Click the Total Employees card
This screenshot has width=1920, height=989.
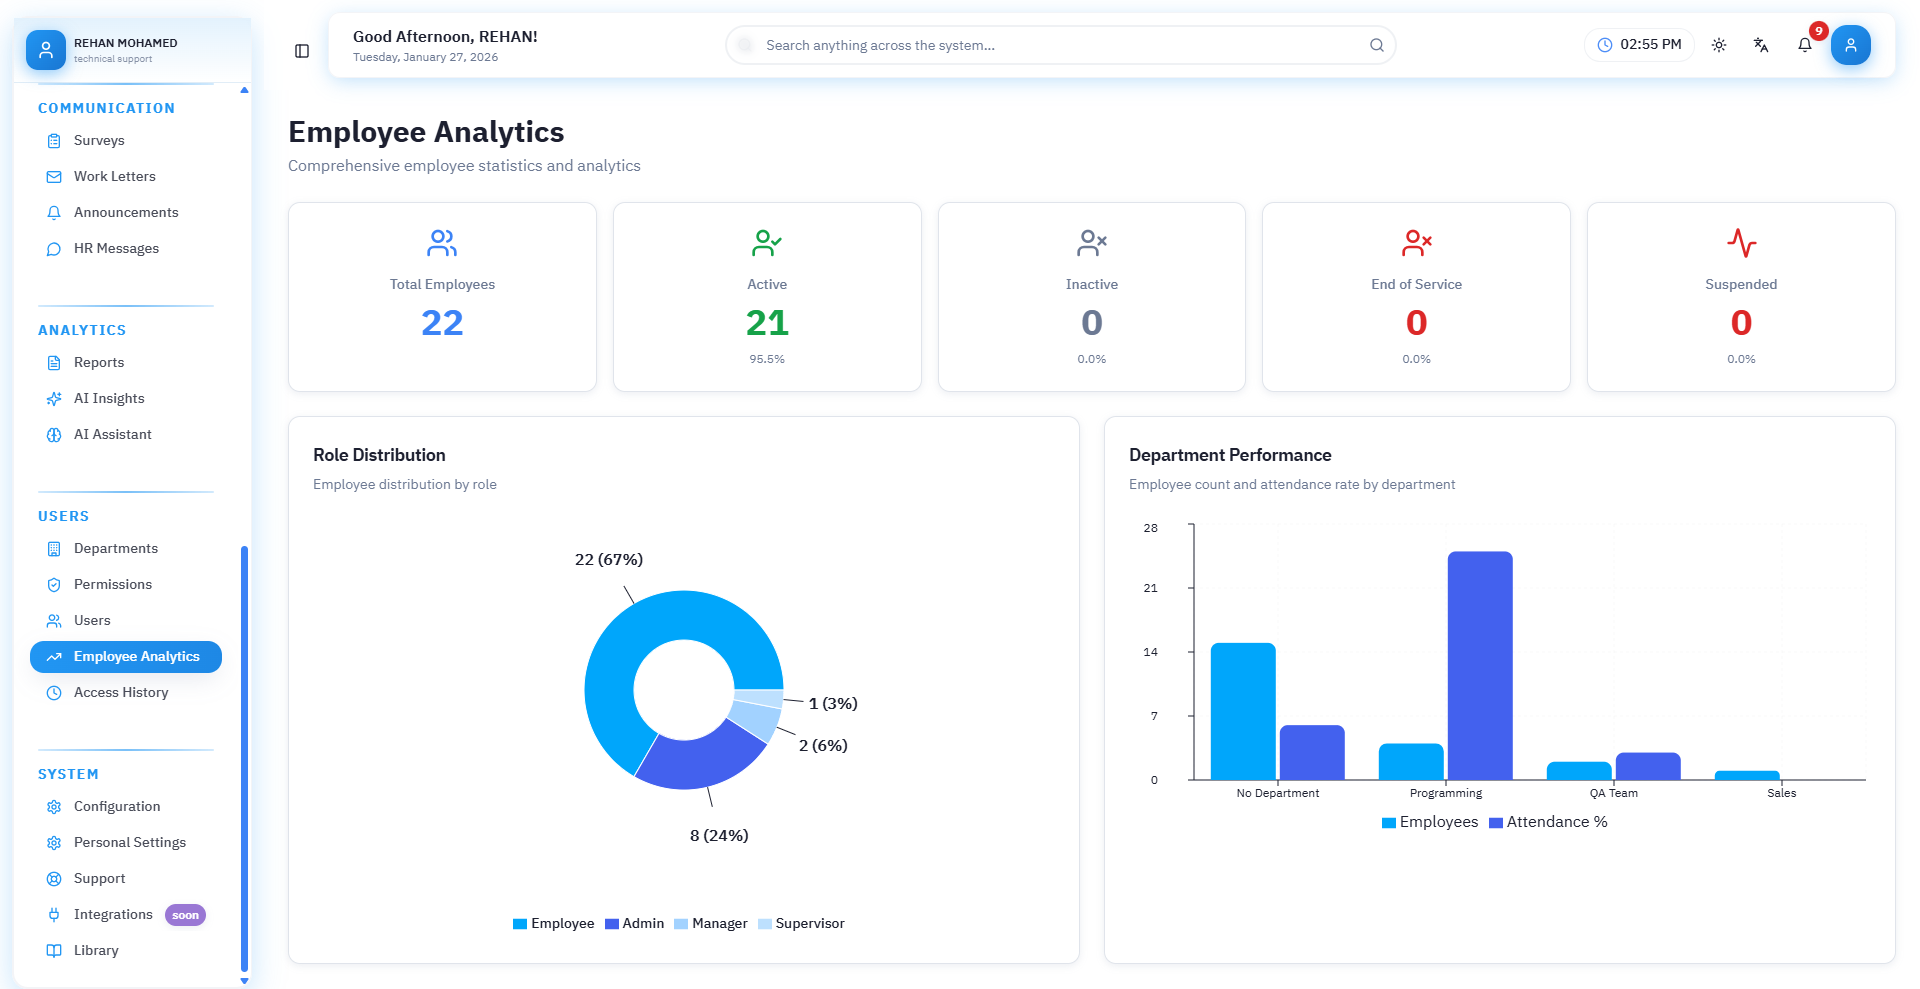pos(442,297)
